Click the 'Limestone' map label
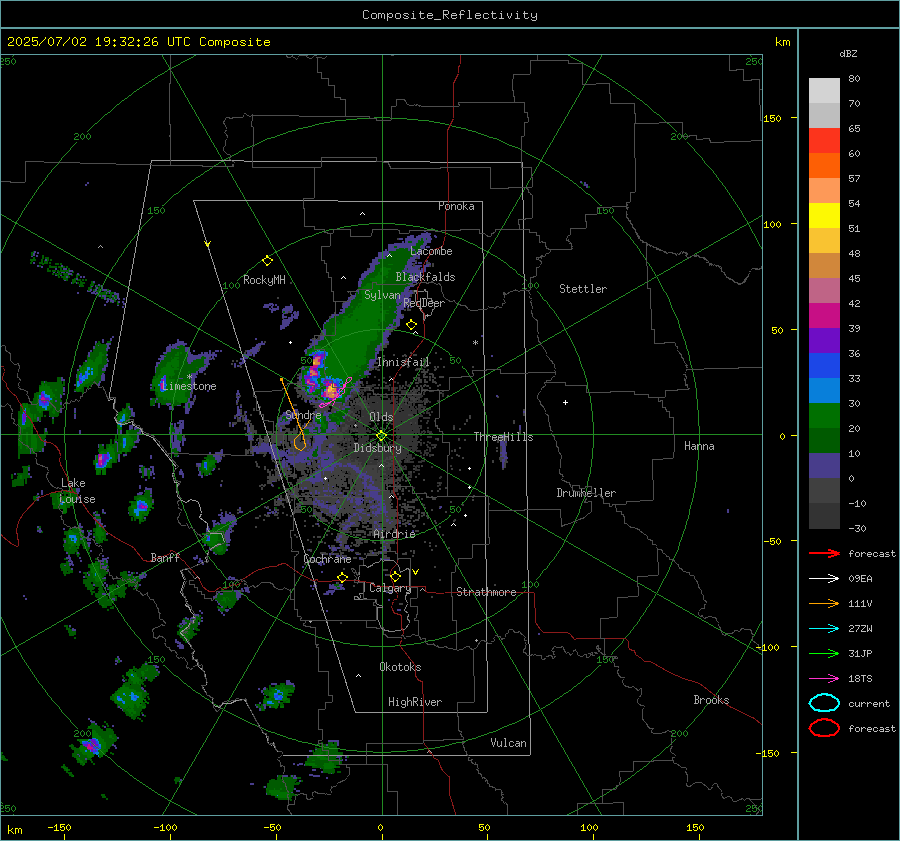Screen dimensions: 900x841 189,386
